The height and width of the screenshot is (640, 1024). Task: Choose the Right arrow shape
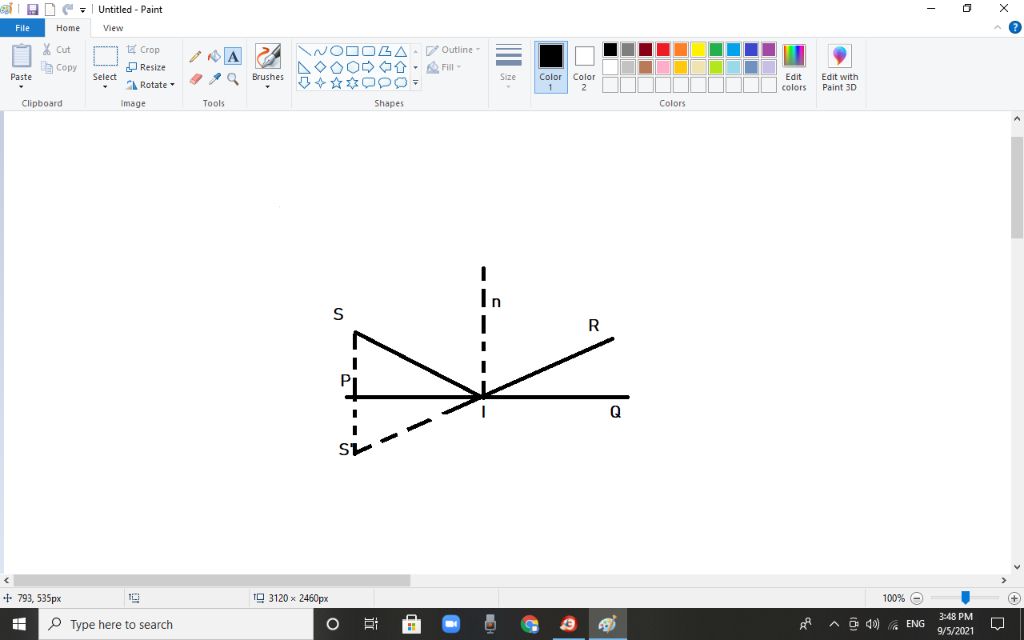coord(368,67)
